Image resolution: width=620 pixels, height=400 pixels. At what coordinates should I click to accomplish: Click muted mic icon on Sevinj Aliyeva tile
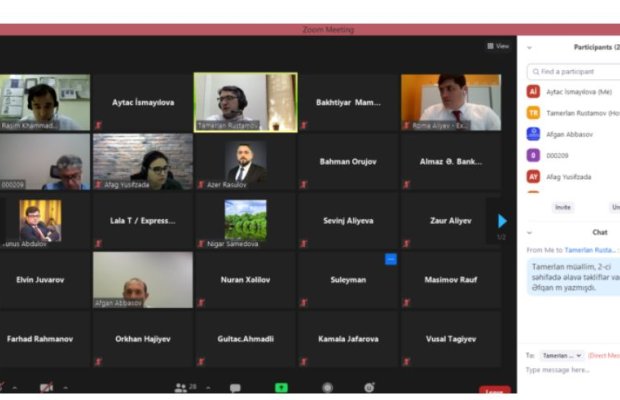click(304, 243)
